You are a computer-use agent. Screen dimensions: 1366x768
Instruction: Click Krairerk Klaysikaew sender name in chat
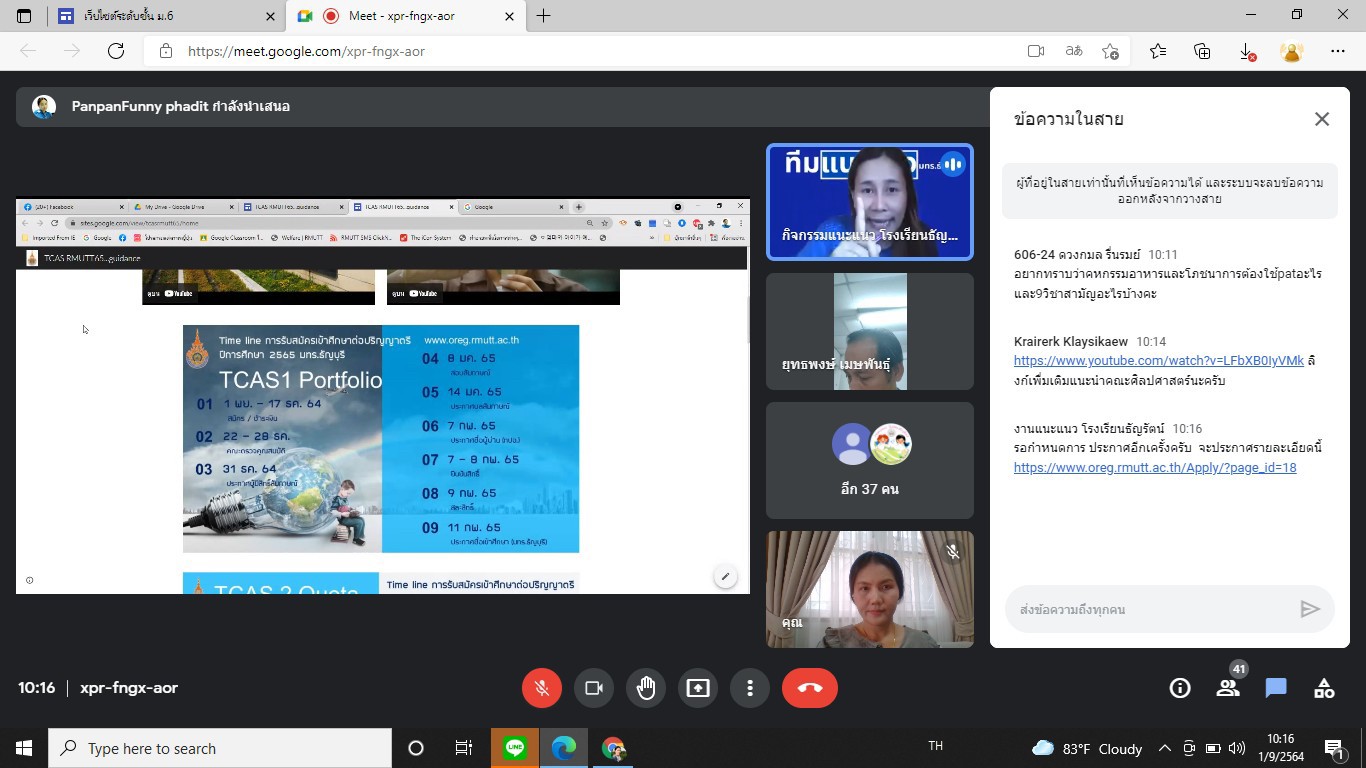click(1072, 341)
